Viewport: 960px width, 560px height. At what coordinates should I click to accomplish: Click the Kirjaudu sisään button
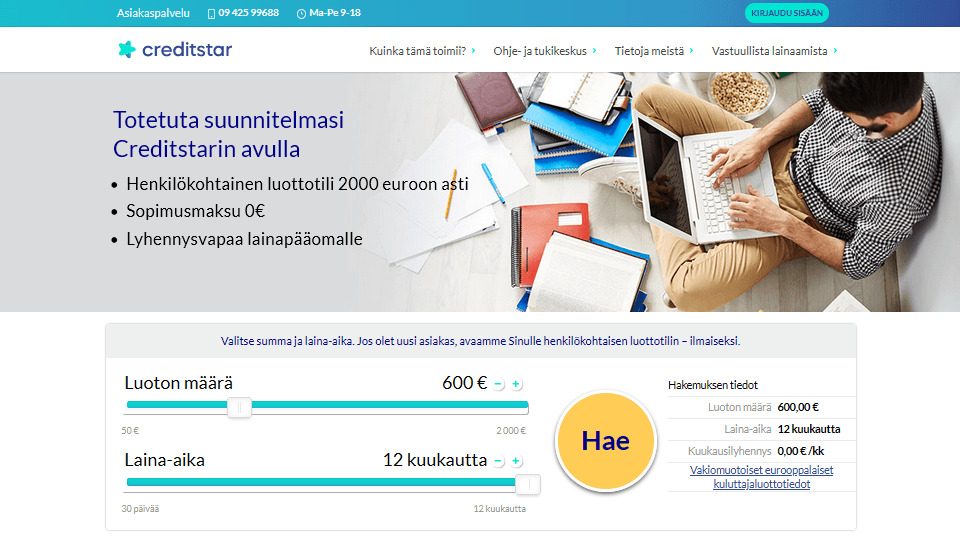click(787, 13)
